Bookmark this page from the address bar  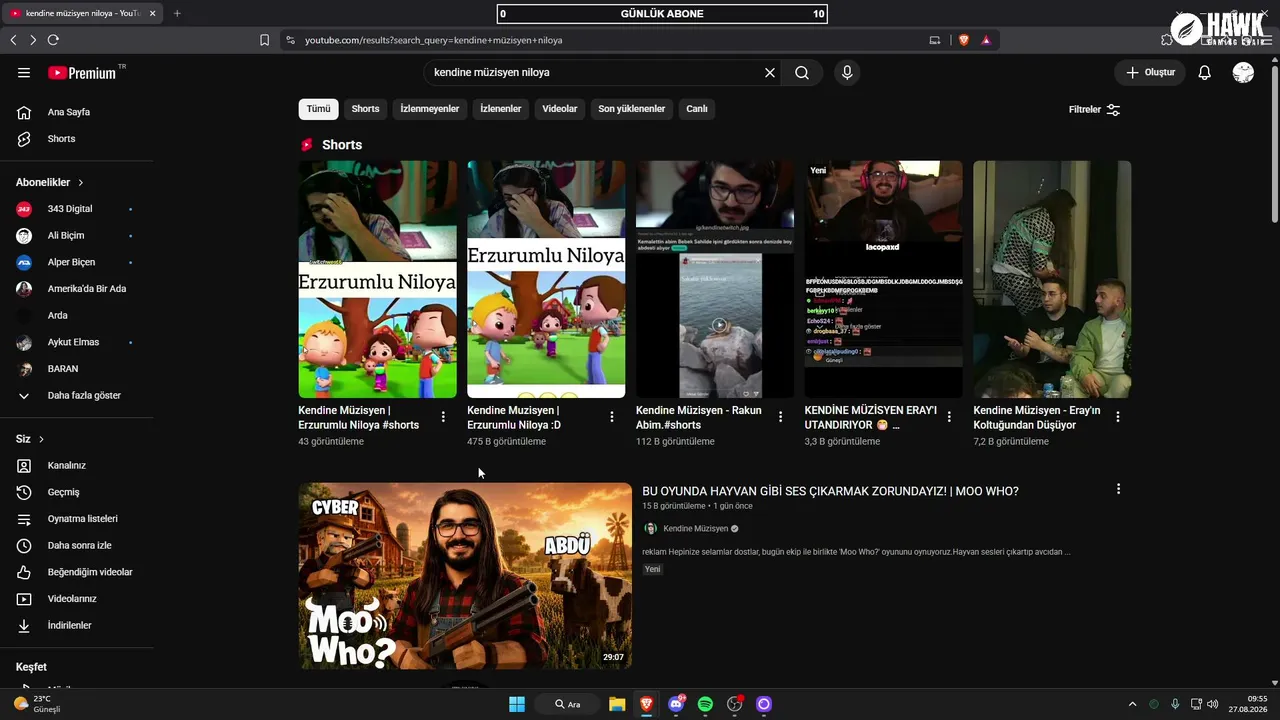tap(264, 40)
